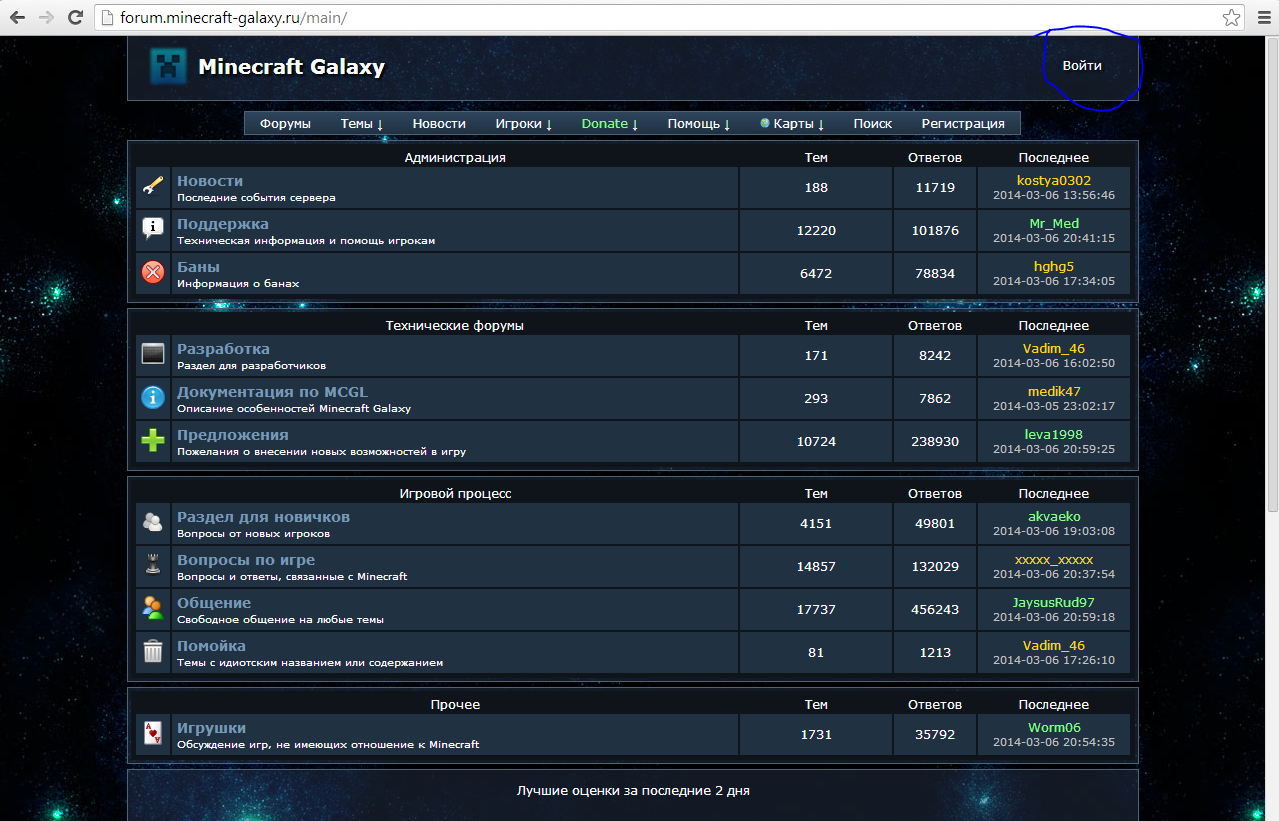Open user profile Mr_Med
Screen dimensions: 1279x821
pos(1054,224)
